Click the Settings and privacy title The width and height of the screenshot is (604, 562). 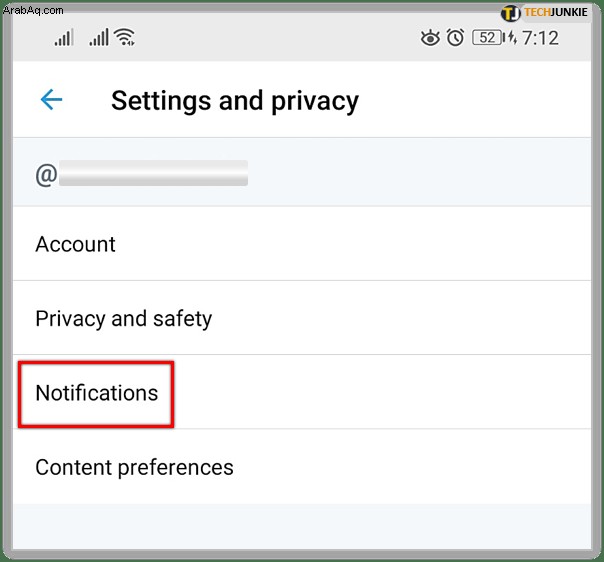click(235, 101)
